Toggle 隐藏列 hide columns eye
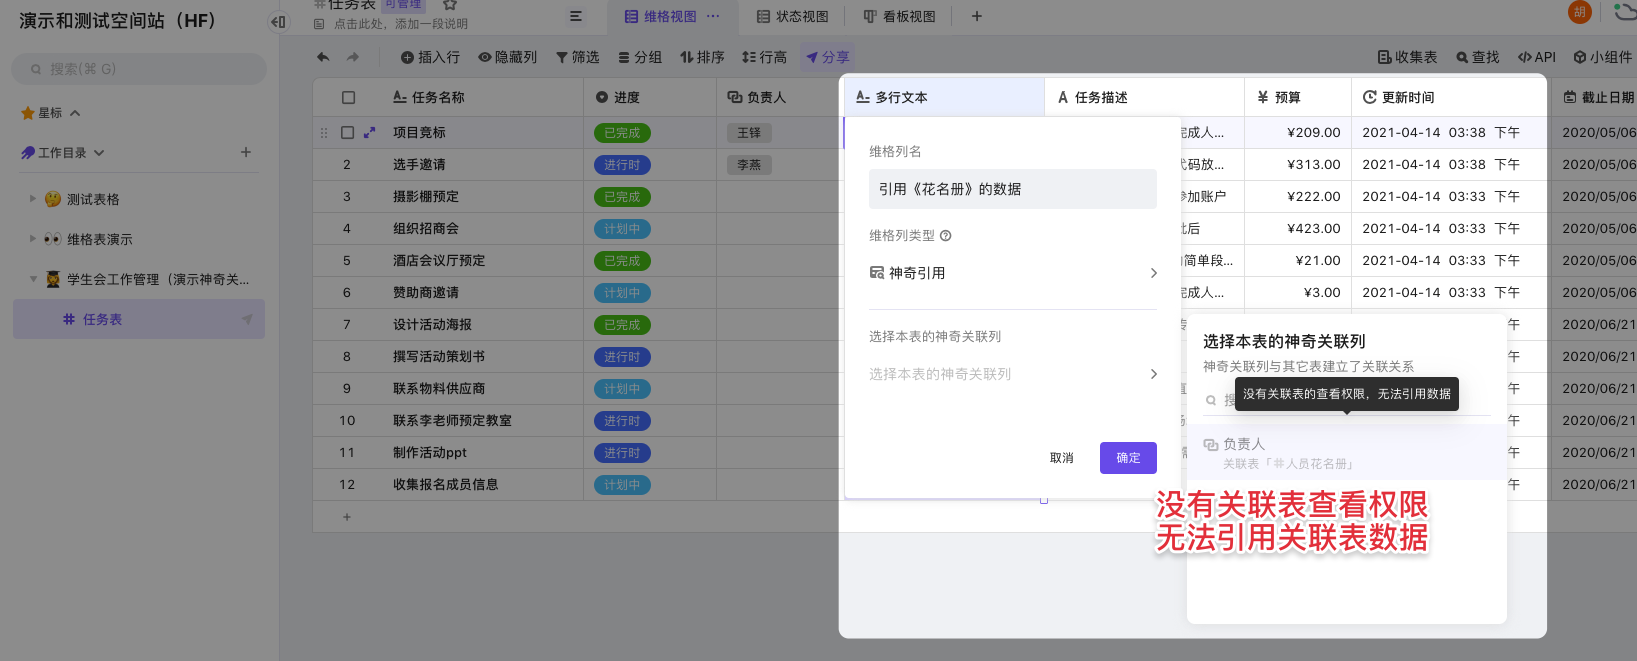This screenshot has height=661, width=1637. 485,58
